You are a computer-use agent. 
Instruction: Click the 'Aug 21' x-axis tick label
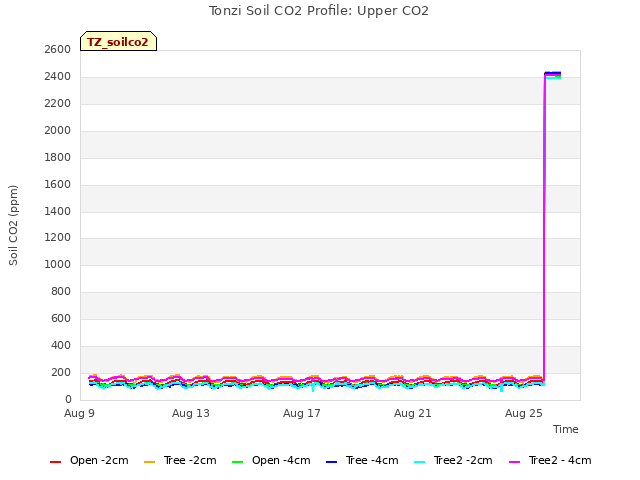click(x=413, y=413)
